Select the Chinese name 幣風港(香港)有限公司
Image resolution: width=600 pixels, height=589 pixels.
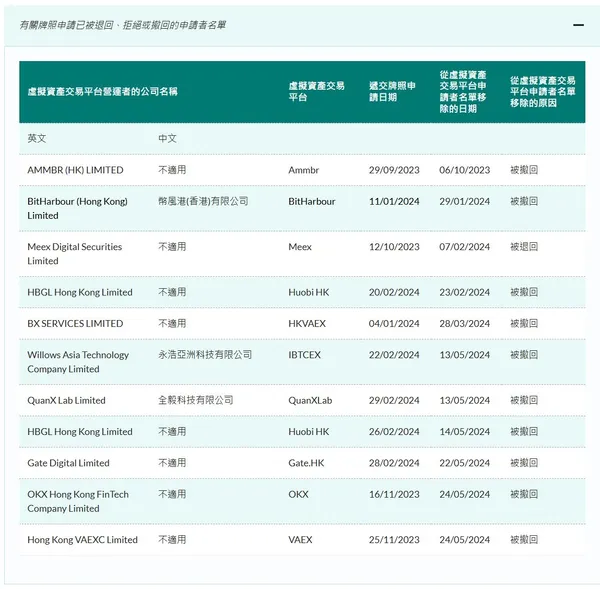tap(203, 201)
